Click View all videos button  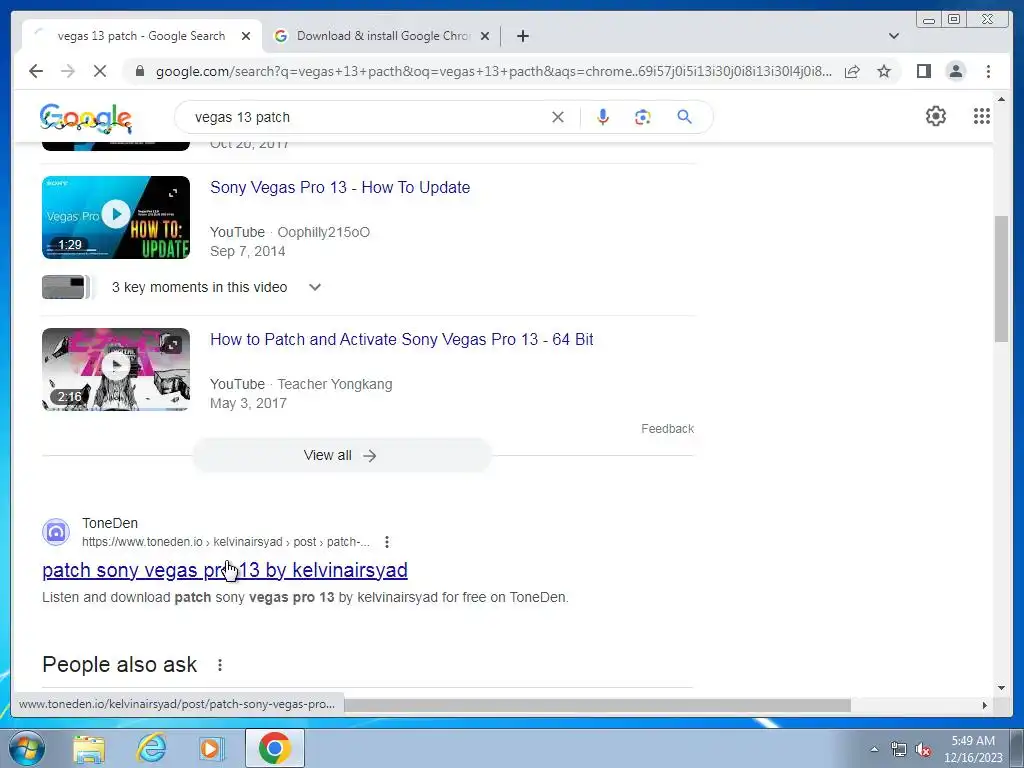pos(342,455)
